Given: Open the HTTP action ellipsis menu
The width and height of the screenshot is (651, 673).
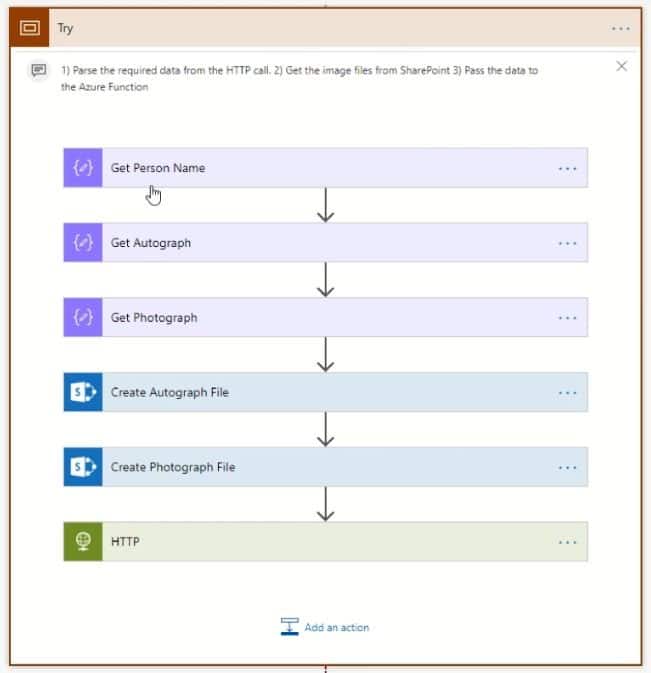Looking at the screenshot, I should pyautogui.click(x=567, y=542).
